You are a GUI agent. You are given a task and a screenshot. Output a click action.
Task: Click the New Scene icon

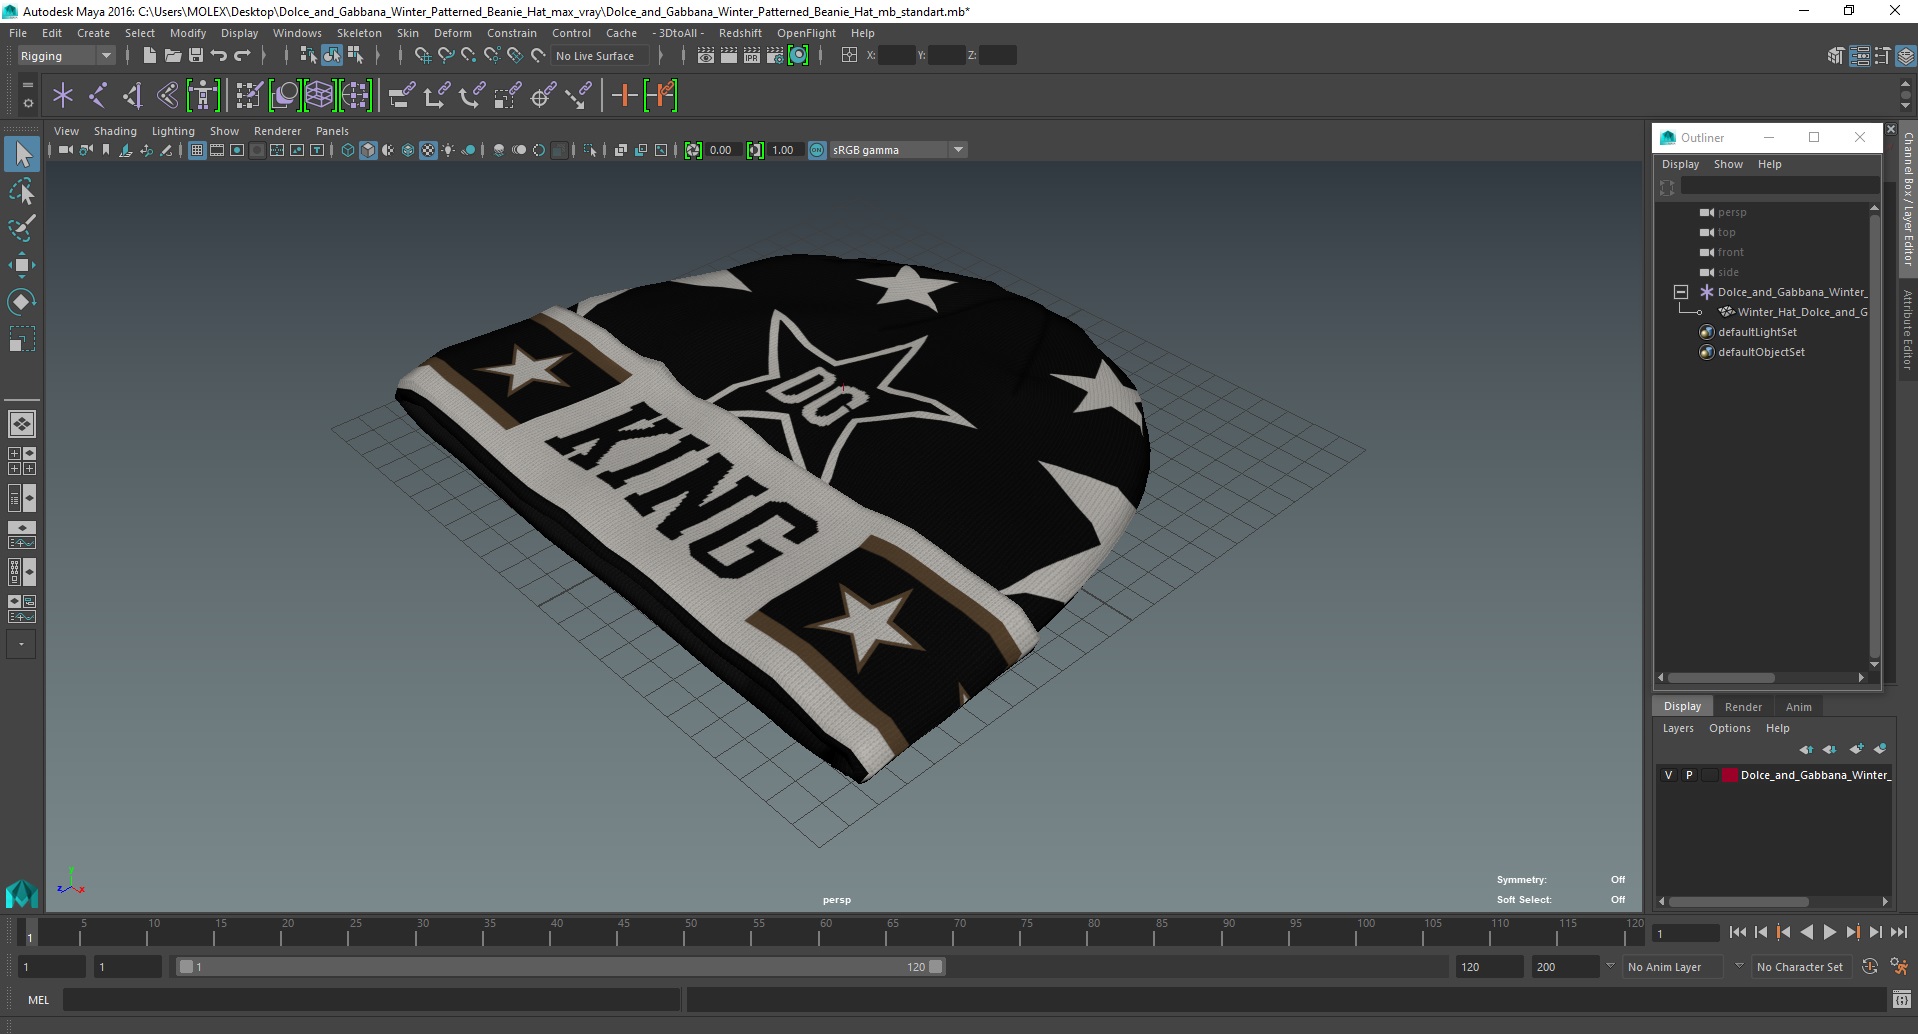(x=149, y=56)
